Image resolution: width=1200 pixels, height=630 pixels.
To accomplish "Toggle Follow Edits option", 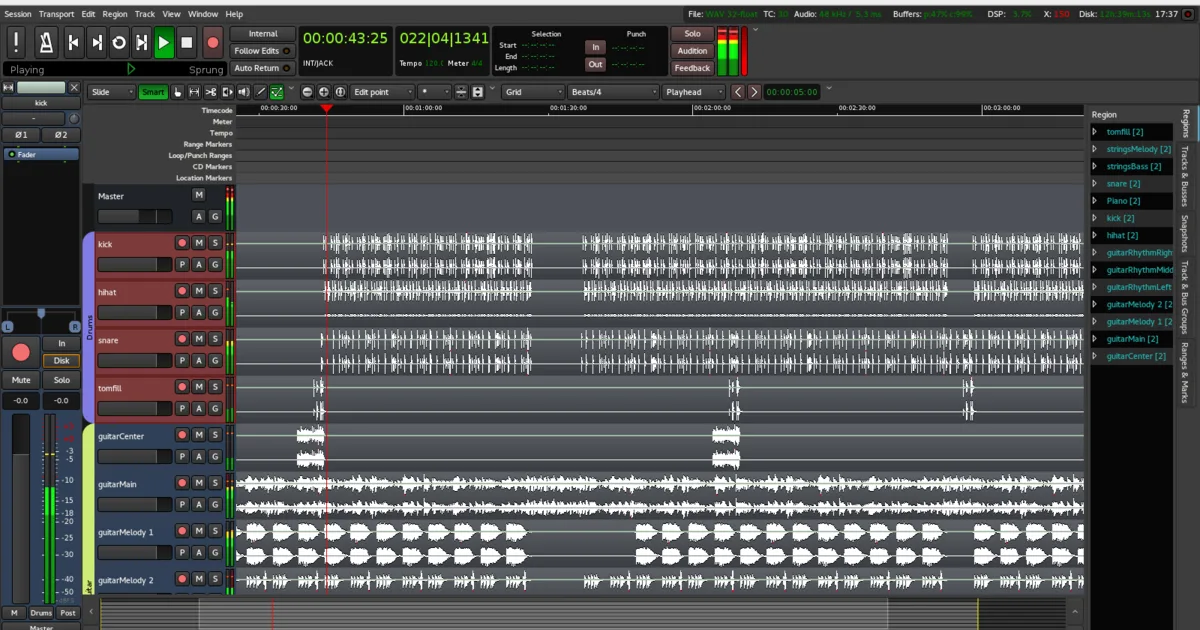I will pyautogui.click(x=262, y=51).
